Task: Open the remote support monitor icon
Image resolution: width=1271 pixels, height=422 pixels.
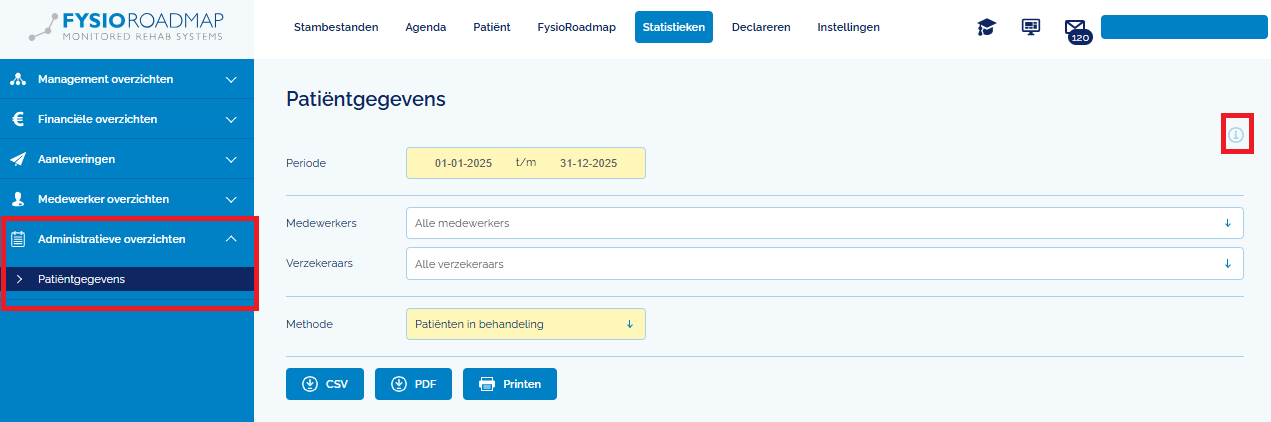Action: (1030, 27)
